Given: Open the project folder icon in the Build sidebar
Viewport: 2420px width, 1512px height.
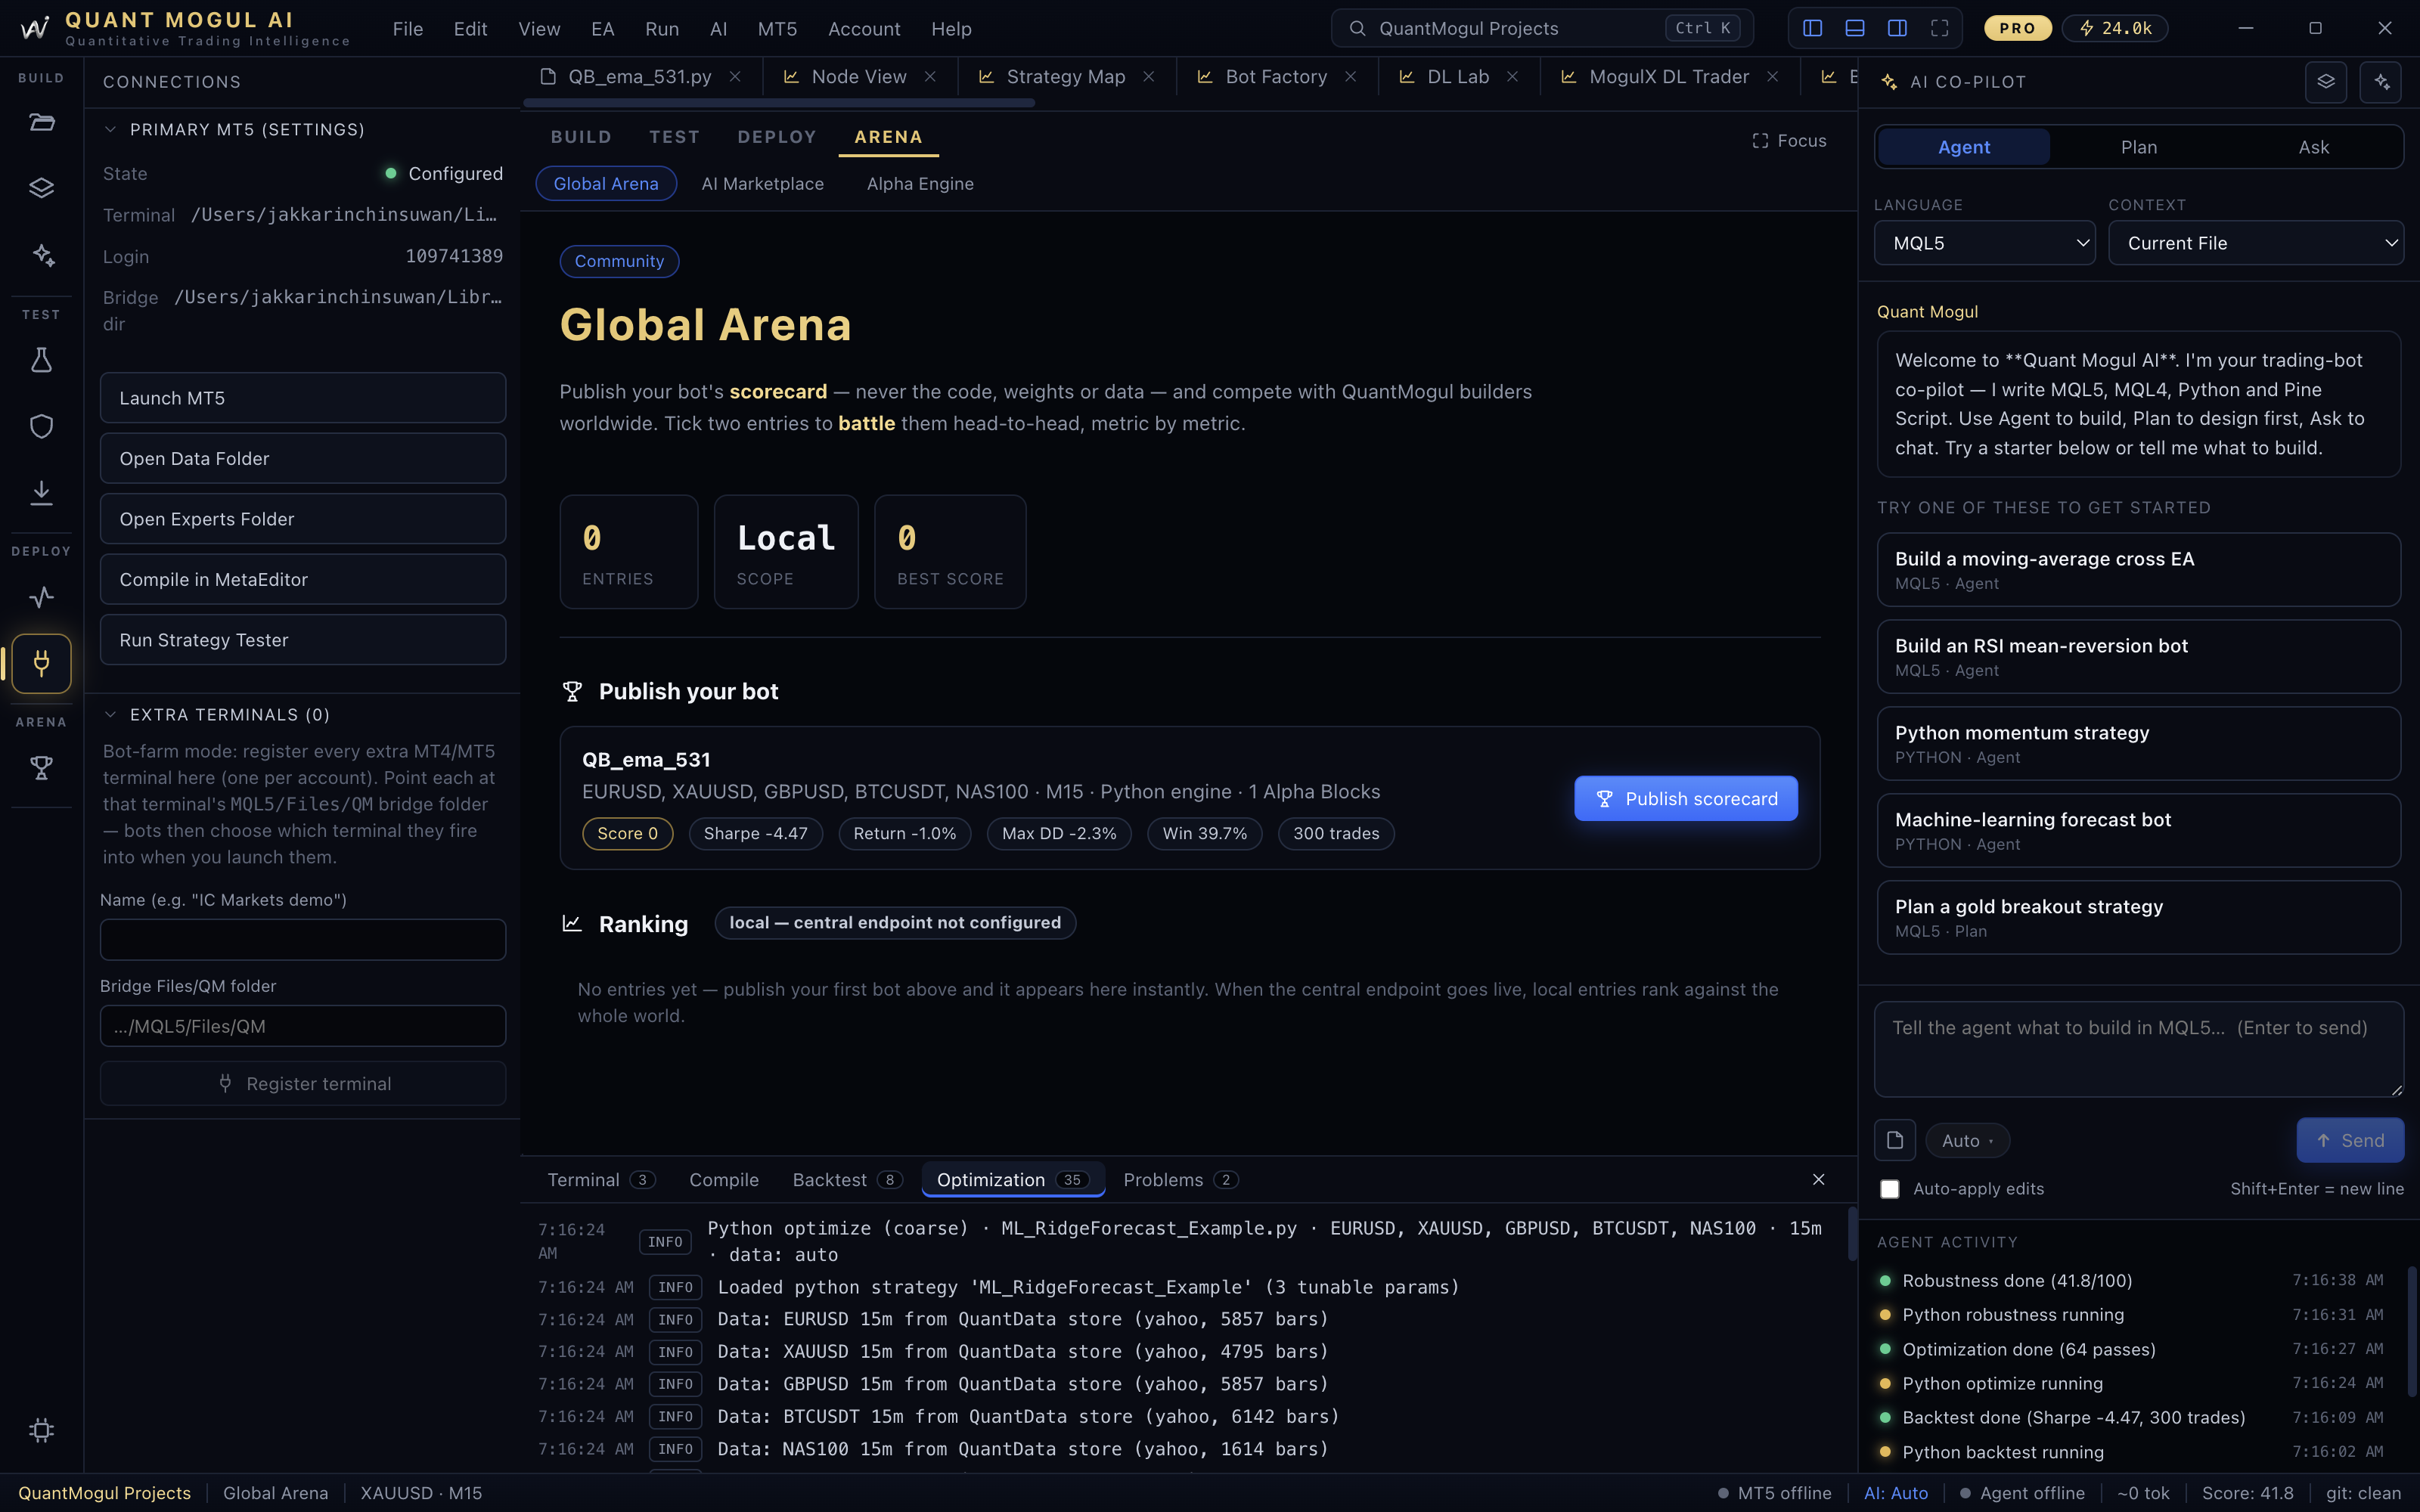Looking at the screenshot, I should tap(41, 123).
